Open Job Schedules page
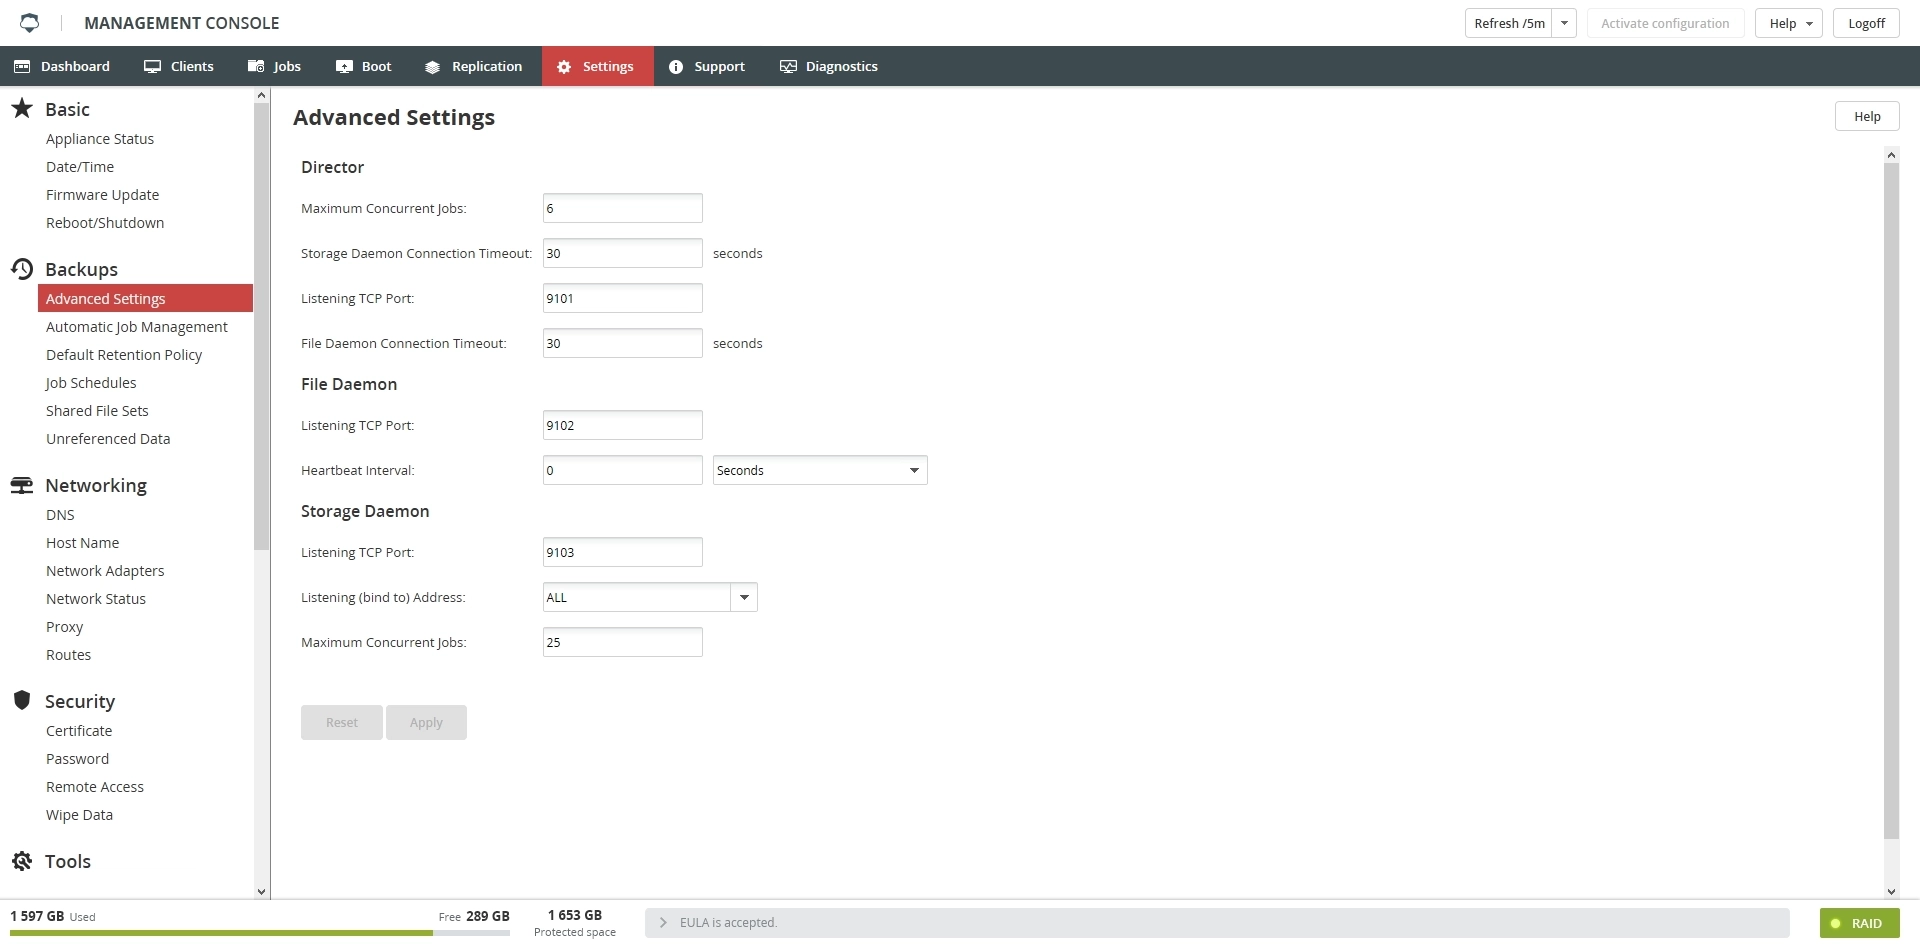1920x946 pixels. tap(91, 383)
